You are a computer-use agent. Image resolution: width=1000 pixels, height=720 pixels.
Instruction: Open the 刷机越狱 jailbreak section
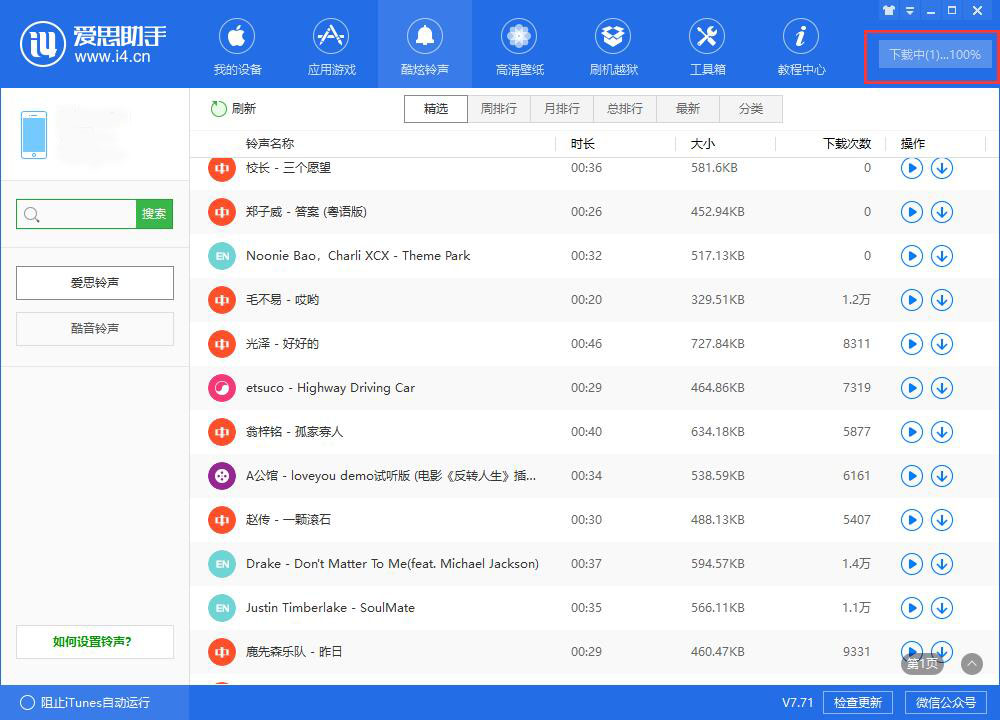tap(613, 43)
